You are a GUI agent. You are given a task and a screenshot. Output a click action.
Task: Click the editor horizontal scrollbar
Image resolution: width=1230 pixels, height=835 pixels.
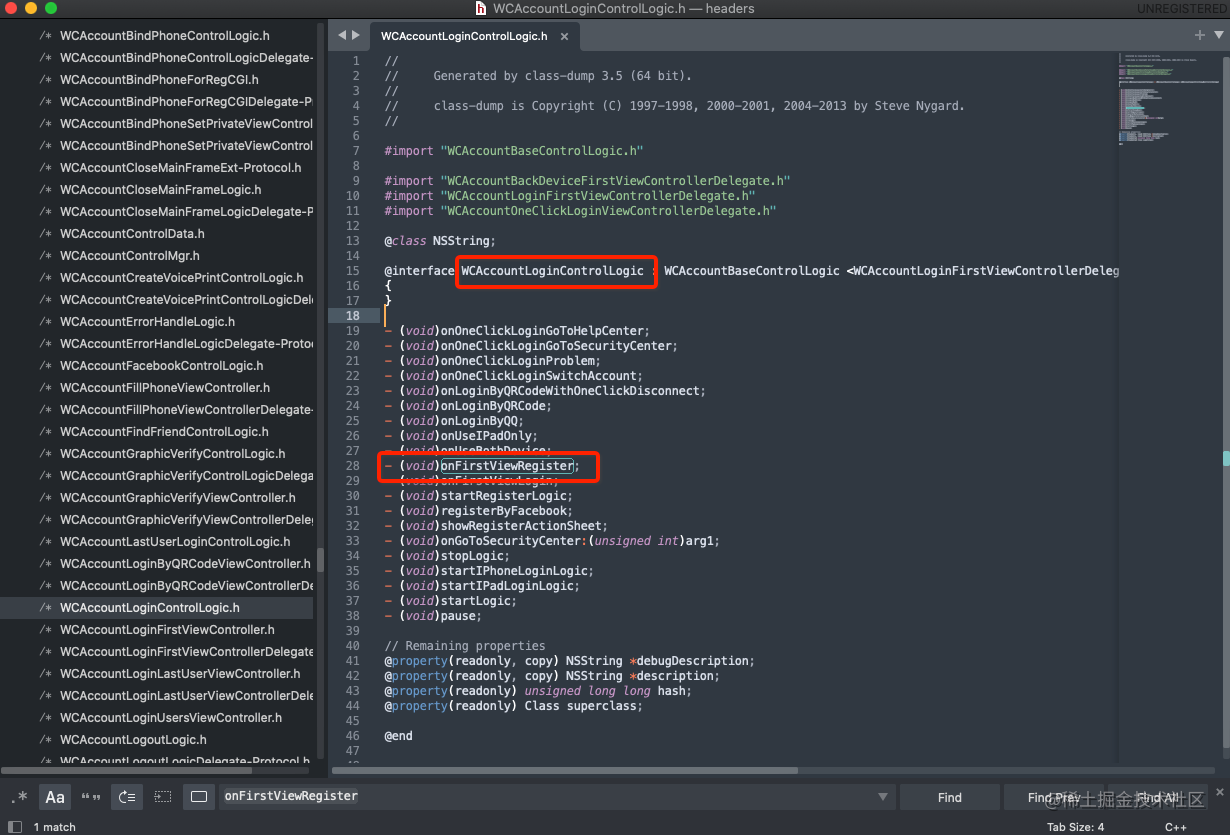click(565, 770)
